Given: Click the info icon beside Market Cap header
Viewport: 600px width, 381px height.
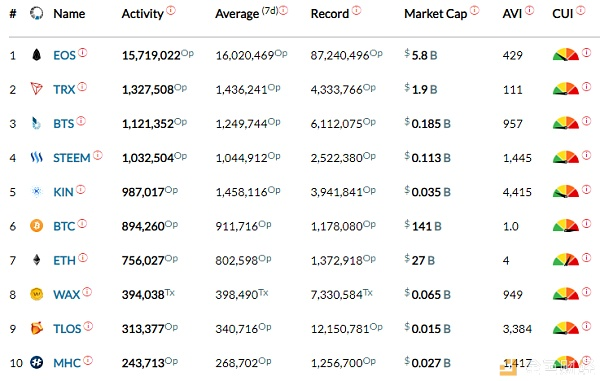Looking at the screenshot, I should click(x=474, y=10).
